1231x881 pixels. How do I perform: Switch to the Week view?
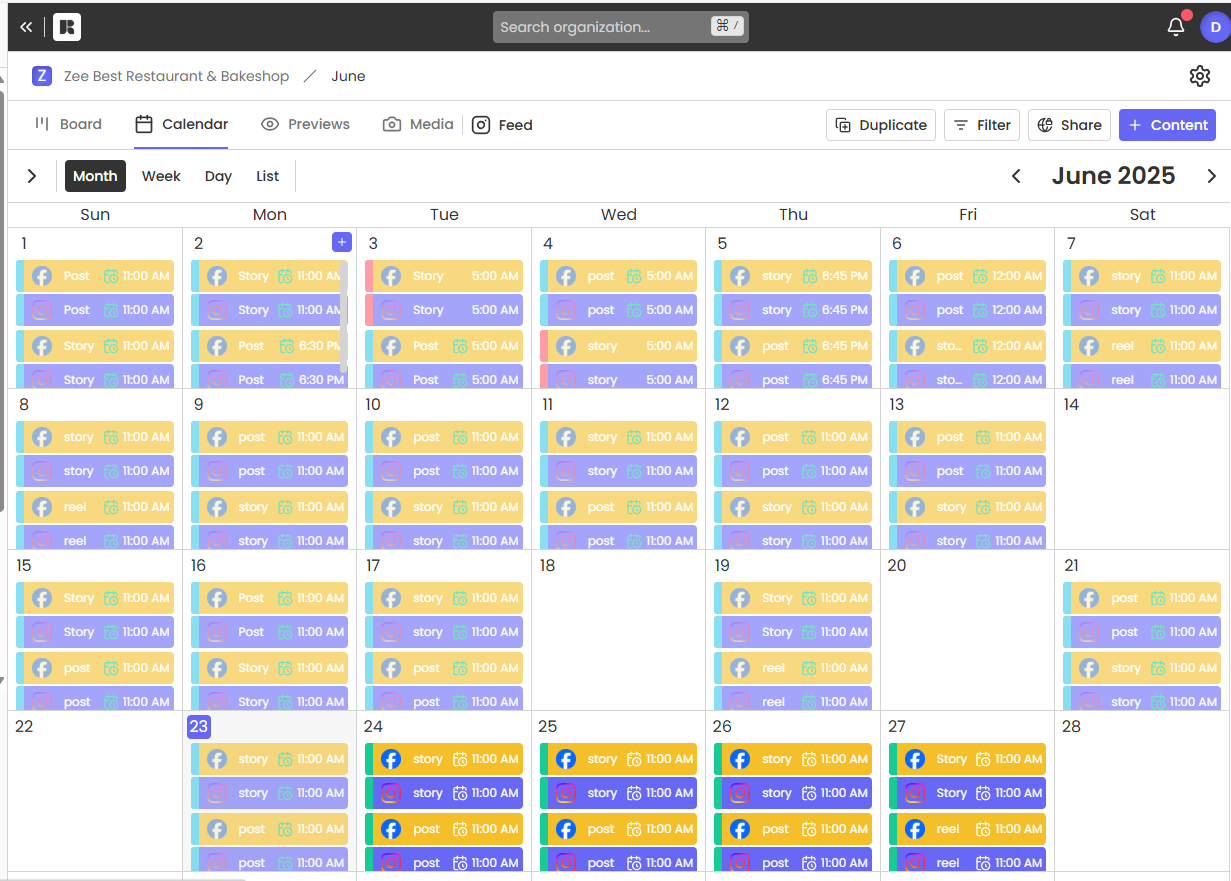click(161, 176)
